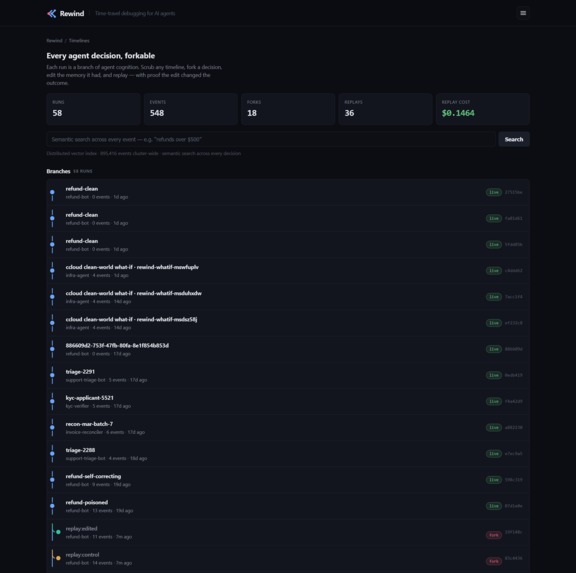Click the 'Time-travel debugging for AI agents' tagline
Viewport: 576px width, 573px height.
click(x=135, y=14)
